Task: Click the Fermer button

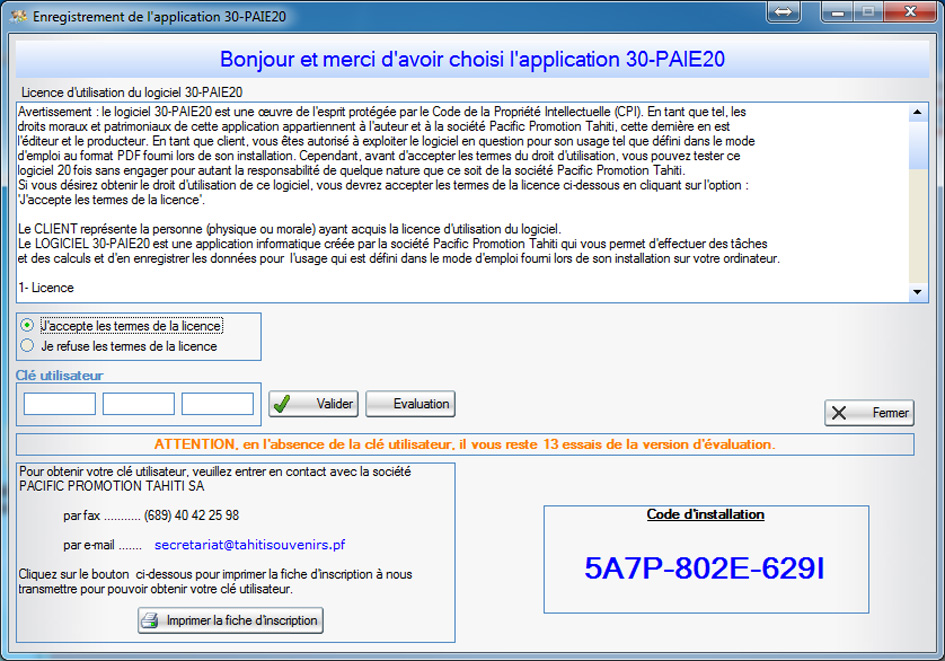Action: pos(869,413)
